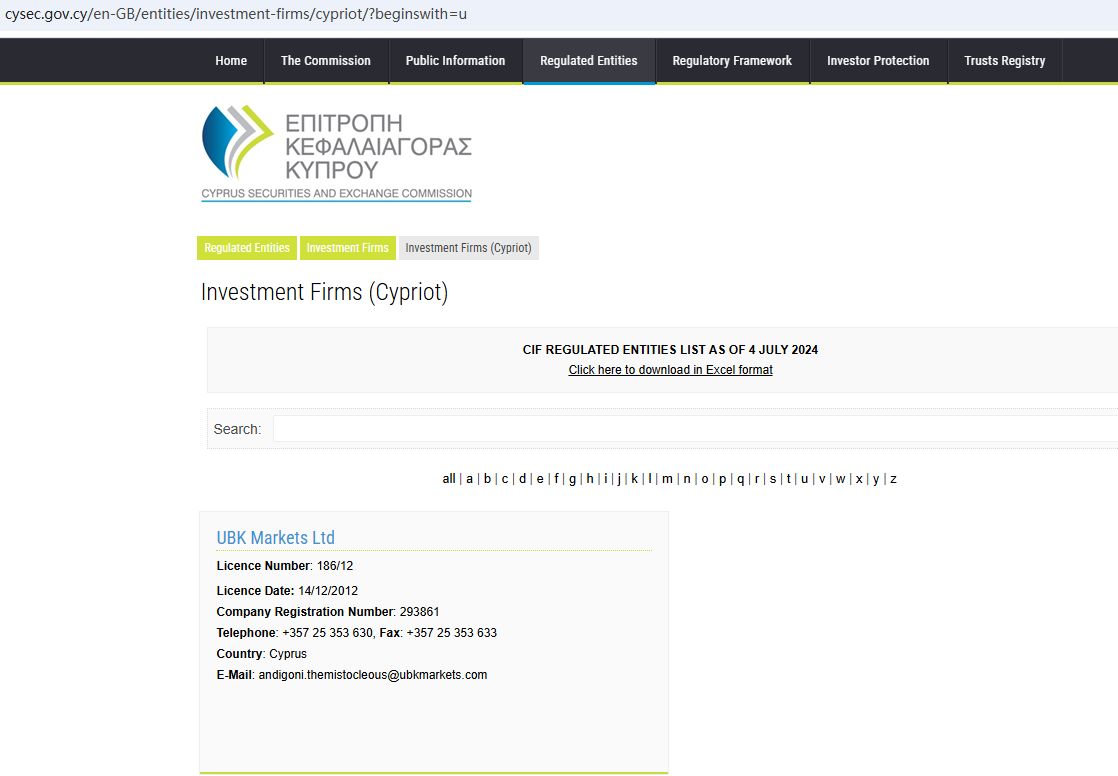Filter firms beginning with letter b
The width and height of the screenshot is (1118, 776).
(487, 479)
